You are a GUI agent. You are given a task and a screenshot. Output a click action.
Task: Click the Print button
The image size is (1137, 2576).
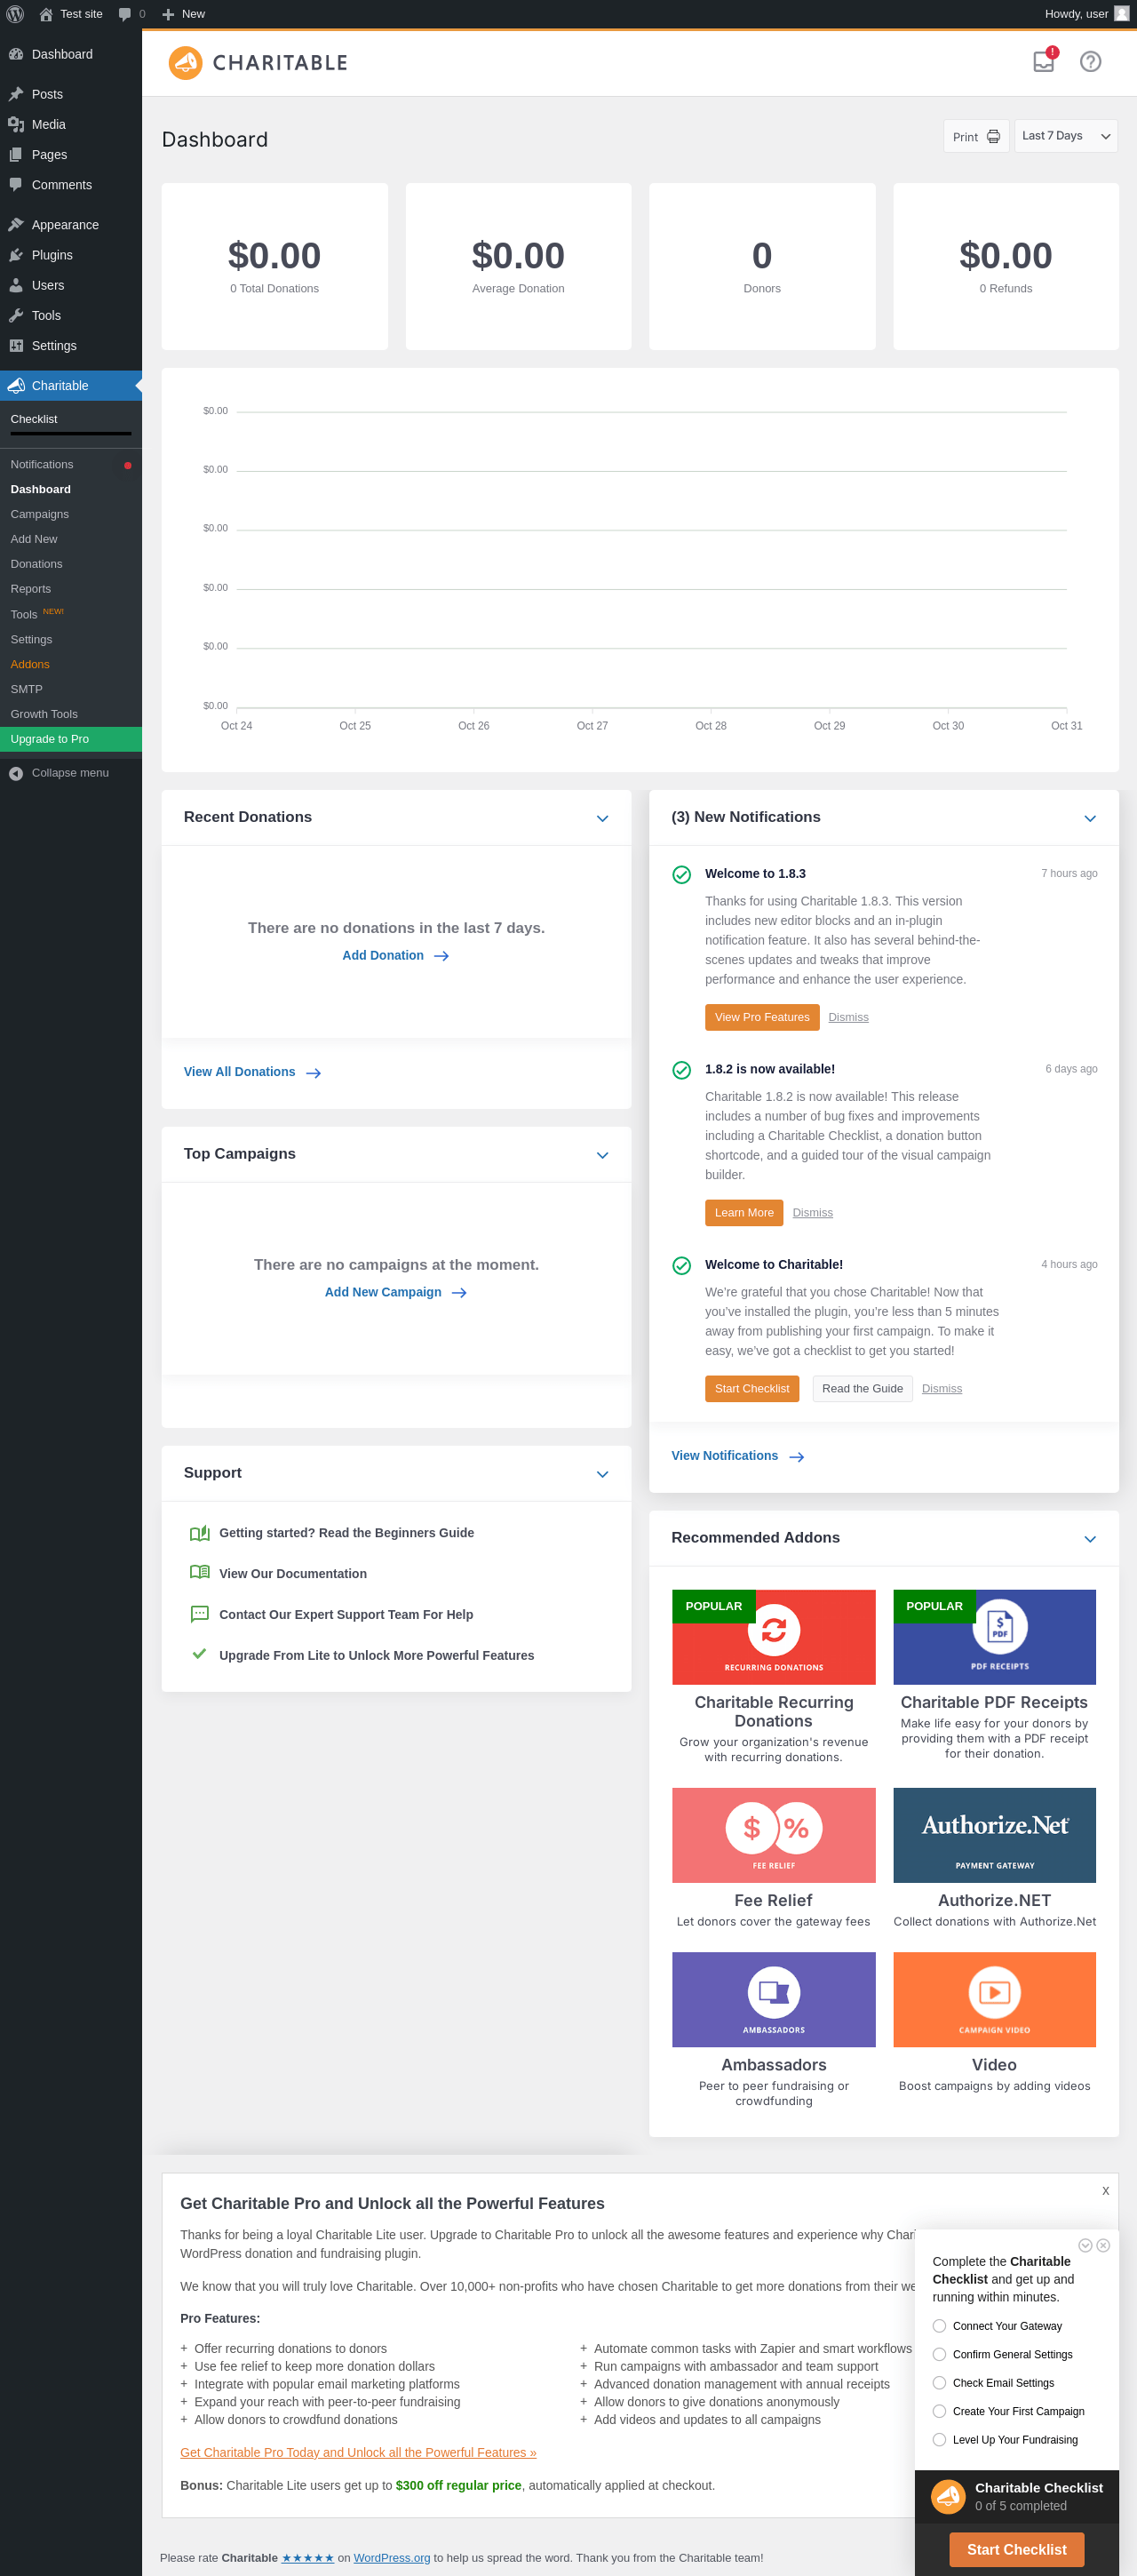976,136
